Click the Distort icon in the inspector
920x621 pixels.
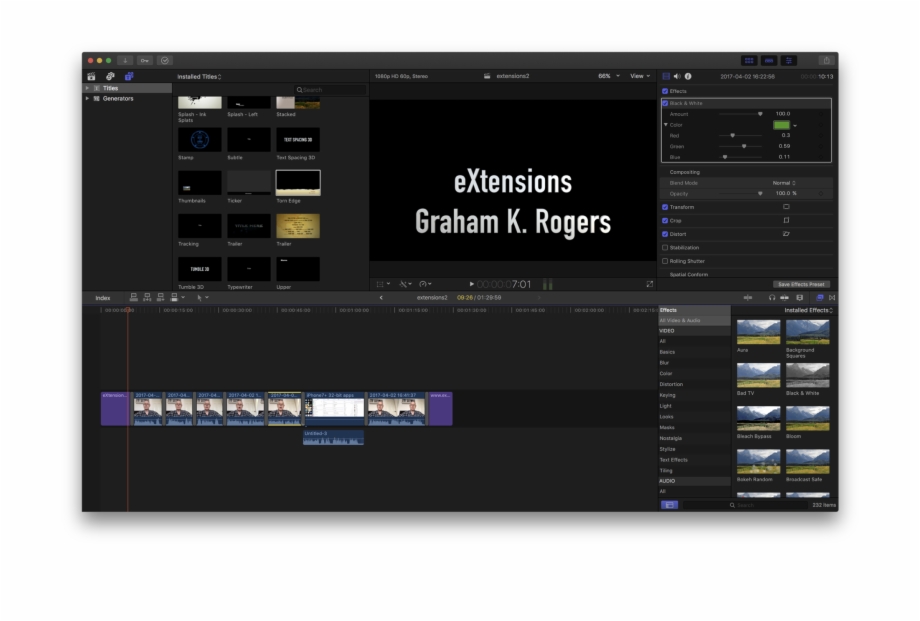[x=788, y=234]
